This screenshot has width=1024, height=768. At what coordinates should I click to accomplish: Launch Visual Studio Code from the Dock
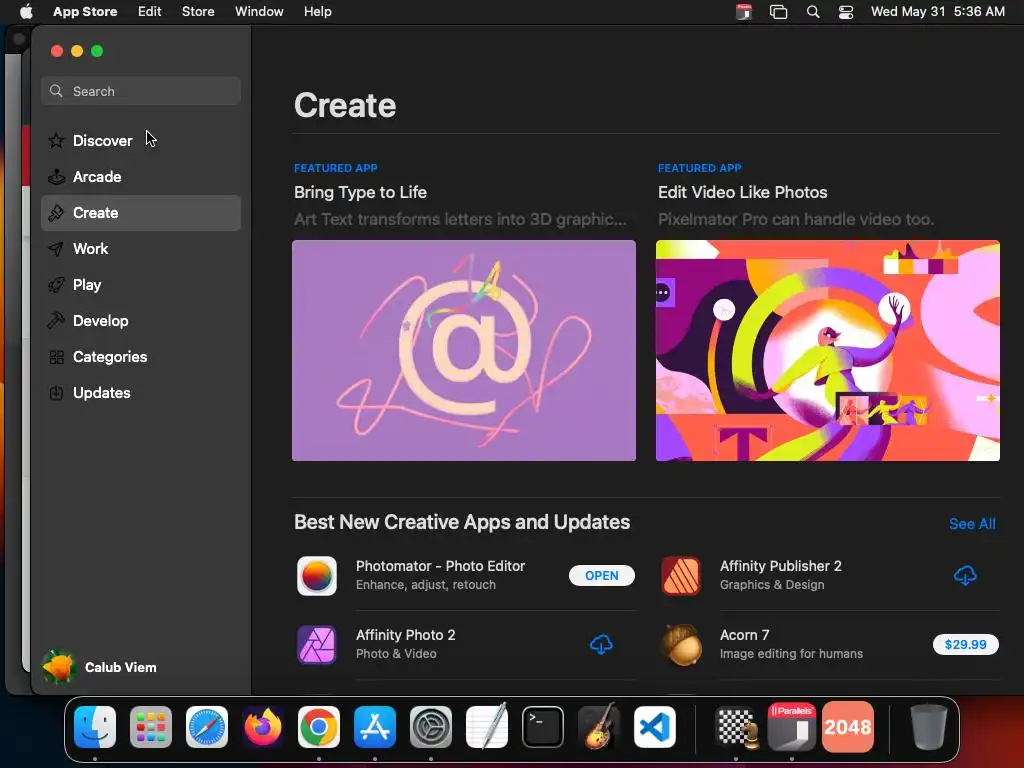pos(655,727)
